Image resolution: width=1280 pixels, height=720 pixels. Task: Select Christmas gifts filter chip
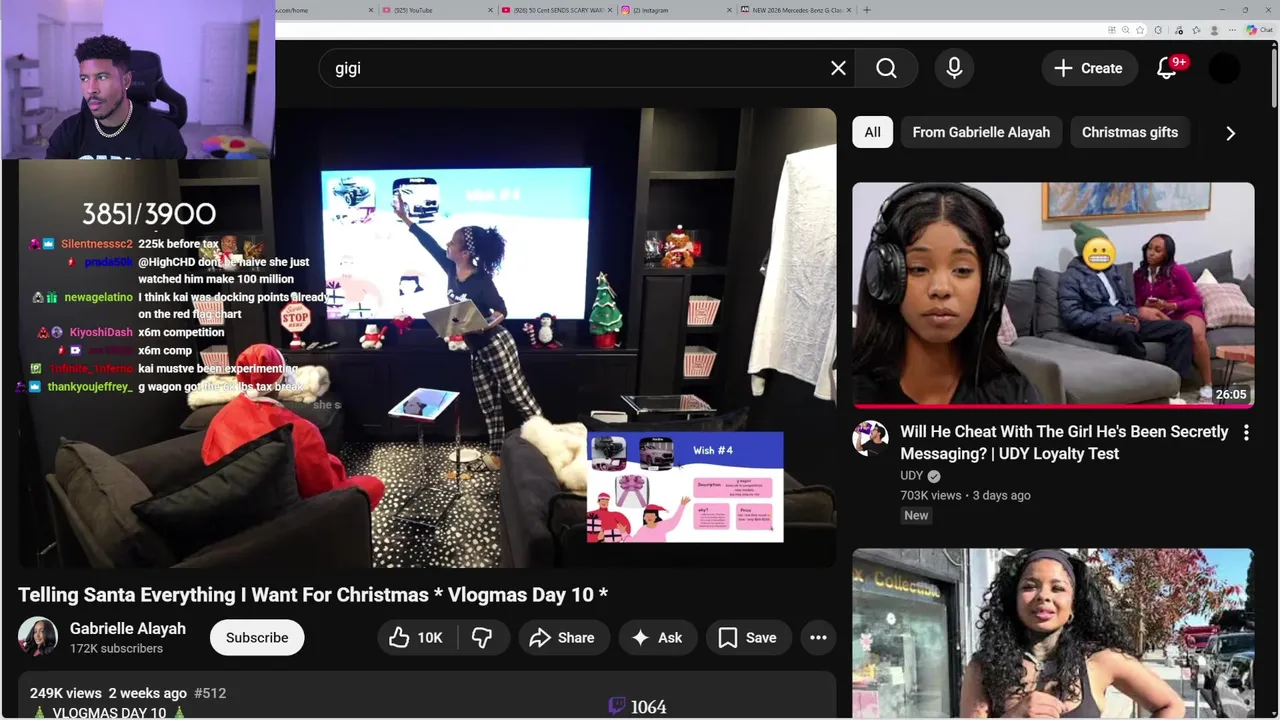1129,132
